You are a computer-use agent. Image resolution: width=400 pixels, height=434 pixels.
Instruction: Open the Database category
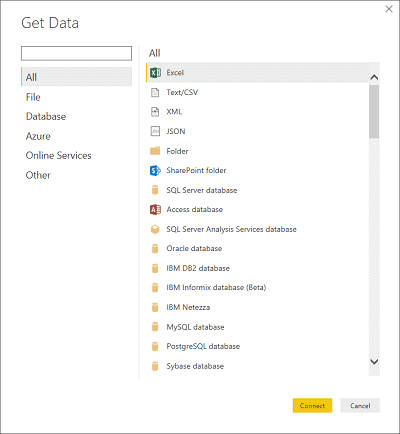pyautogui.click(x=46, y=117)
